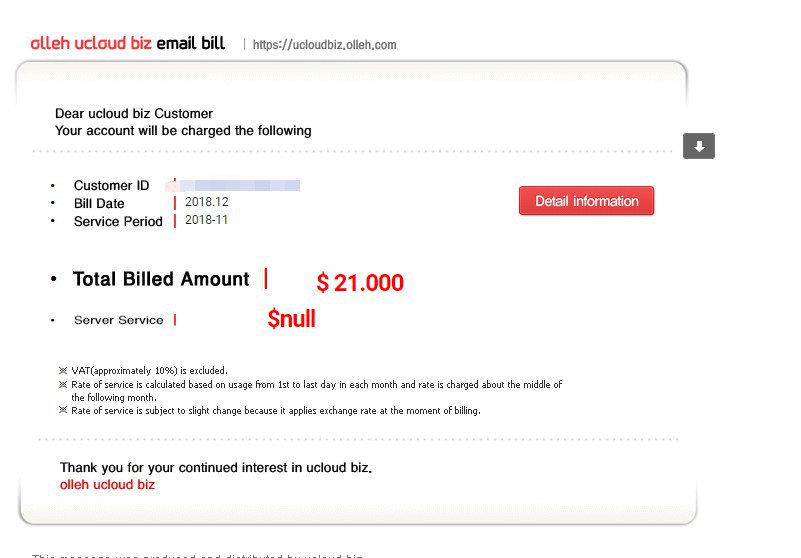Click the Service Period label
The width and height of the screenshot is (801, 558).
(x=118, y=221)
